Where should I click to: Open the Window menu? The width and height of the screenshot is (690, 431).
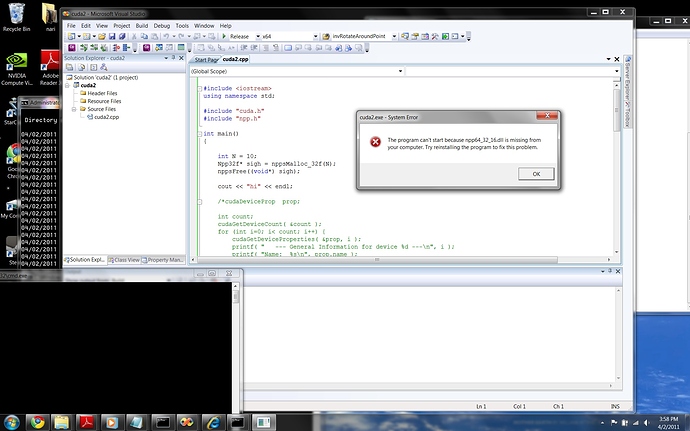[x=204, y=26]
